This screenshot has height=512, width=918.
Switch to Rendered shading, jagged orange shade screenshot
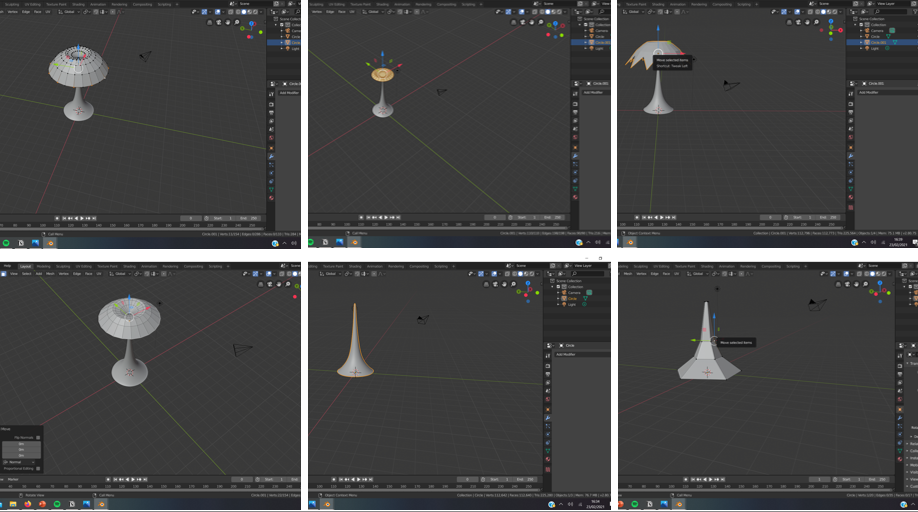(x=835, y=12)
